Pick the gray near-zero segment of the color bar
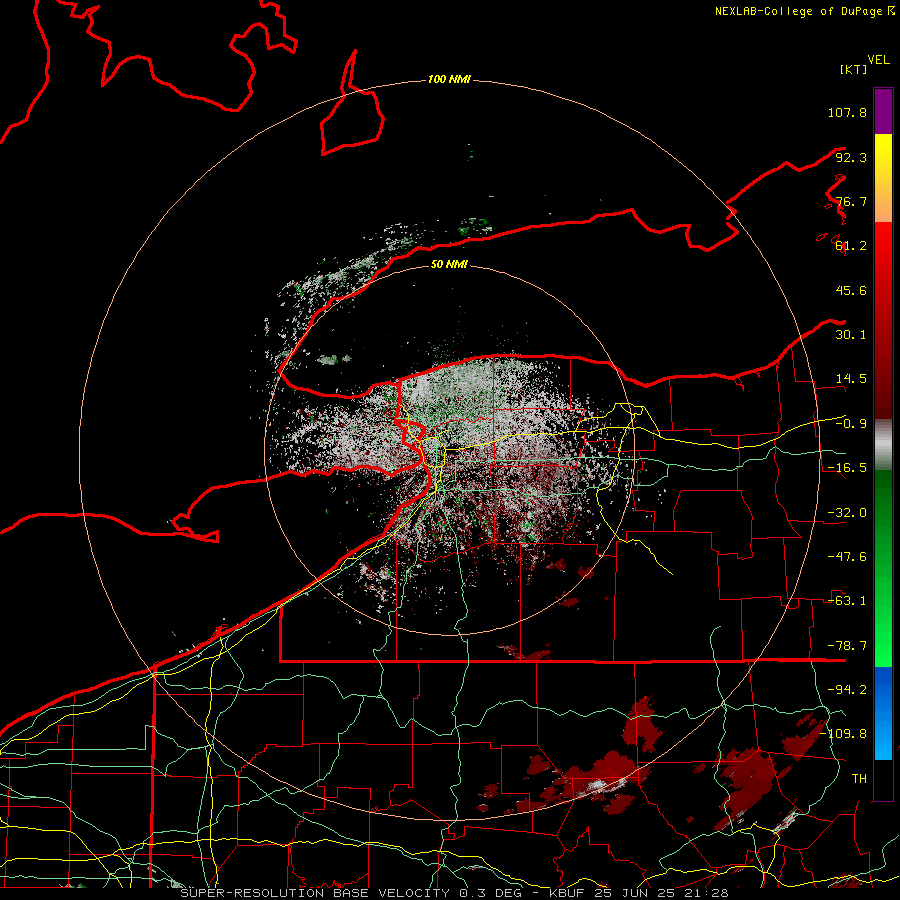The height and width of the screenshot is (900, 900). pos(883,445)
